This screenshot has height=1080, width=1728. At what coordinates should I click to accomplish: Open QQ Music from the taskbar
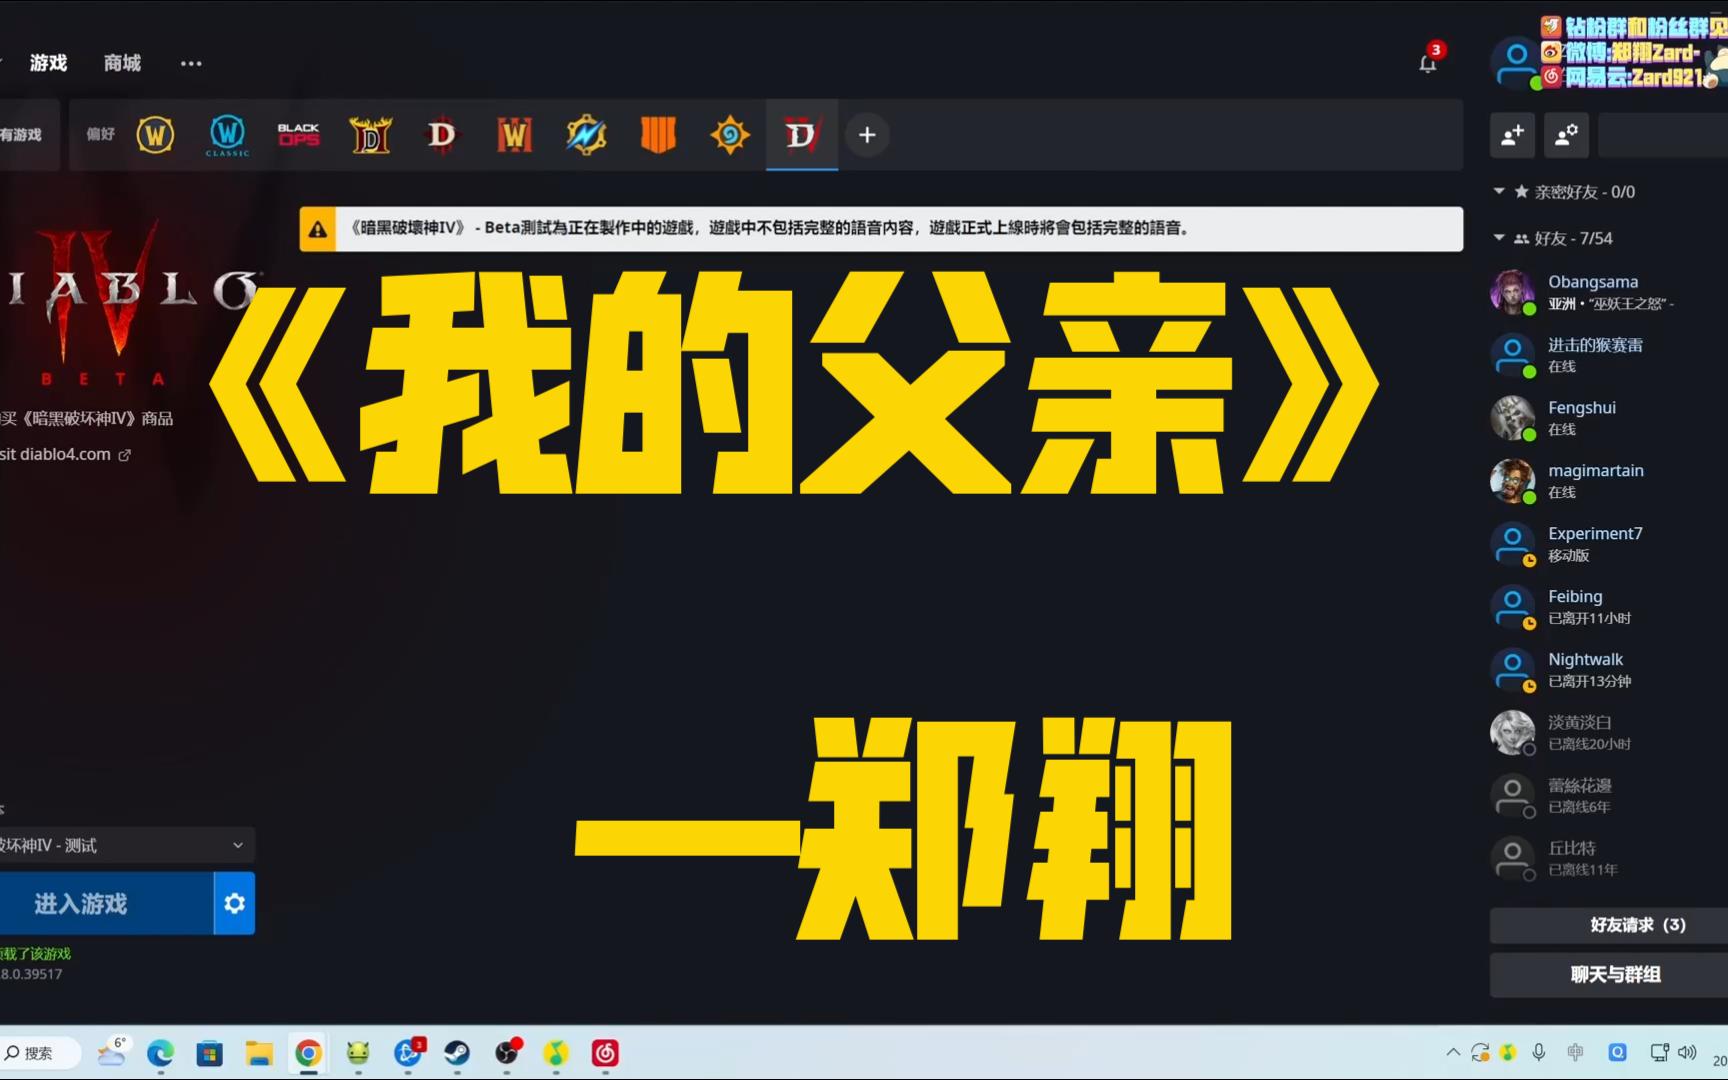[556, 1053]
